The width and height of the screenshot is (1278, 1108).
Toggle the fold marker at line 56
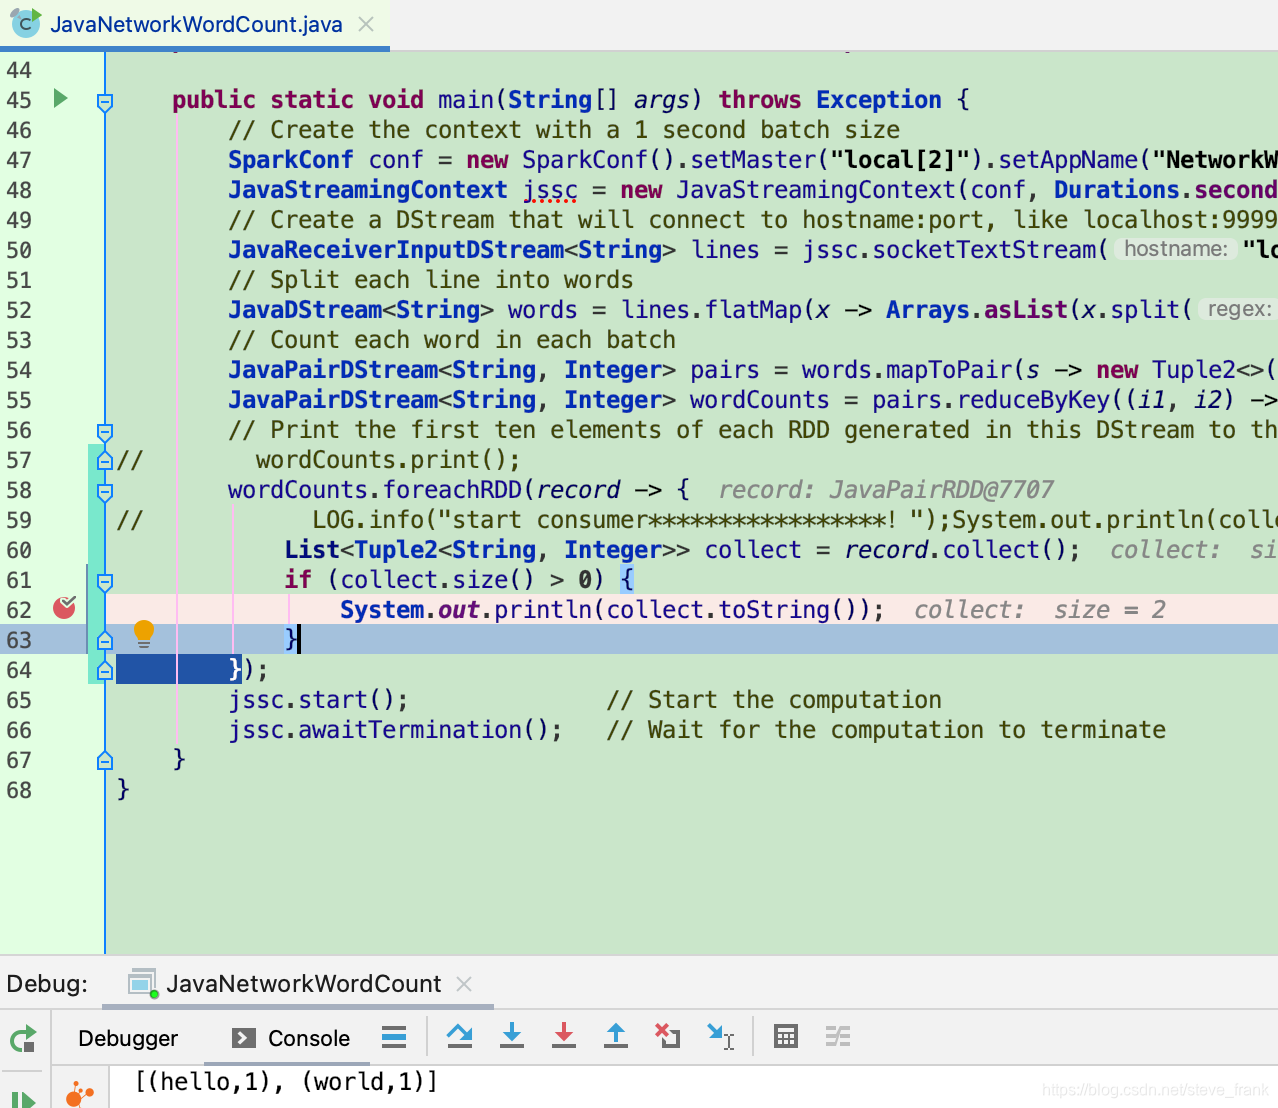[105, 431]
